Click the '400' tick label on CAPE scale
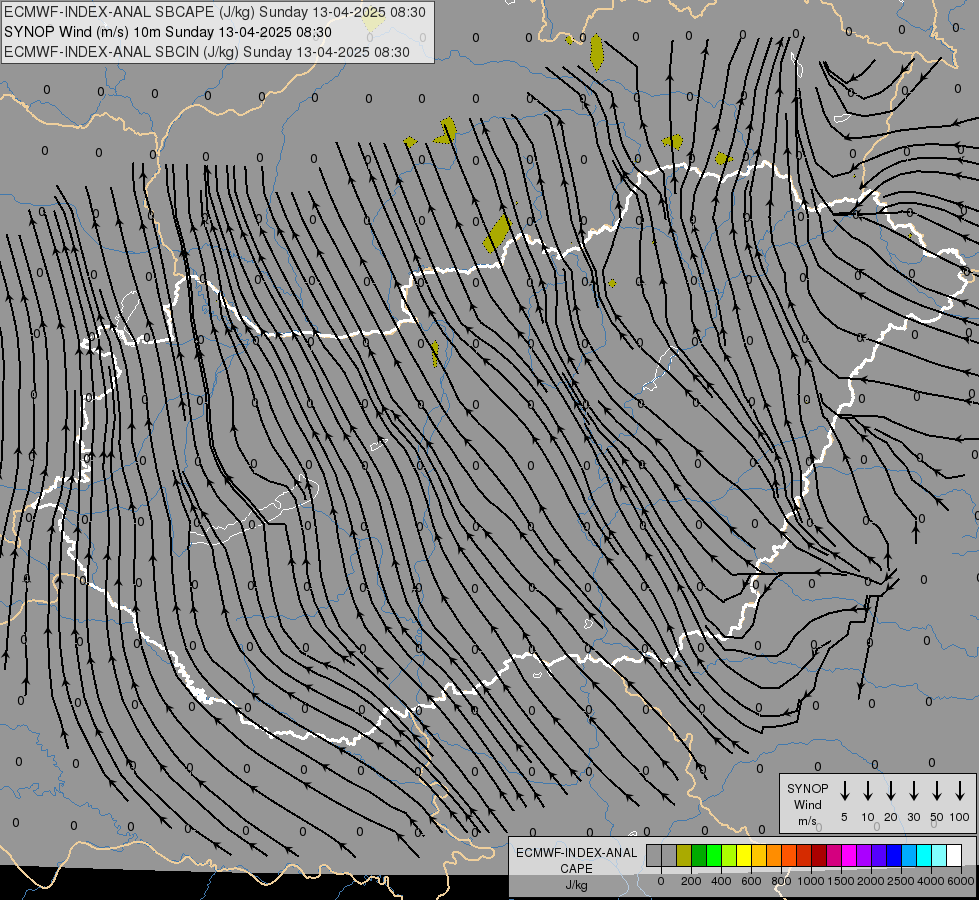The height and width of the screenshot is (900, 979). (x=721, y=881)
